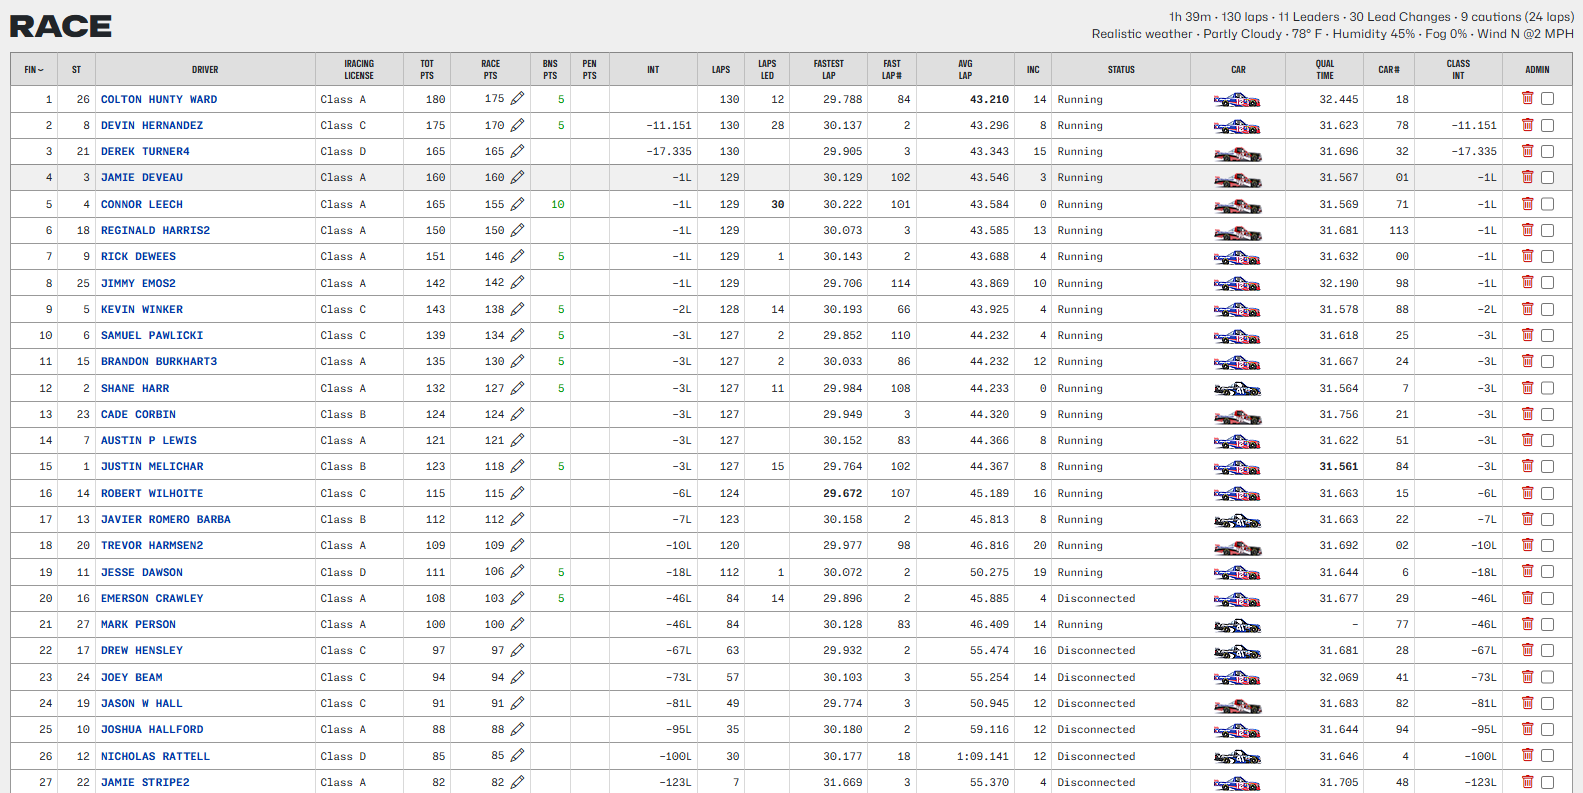
Task: Edit race points for Kevin Winker
Action: (517, 309)
